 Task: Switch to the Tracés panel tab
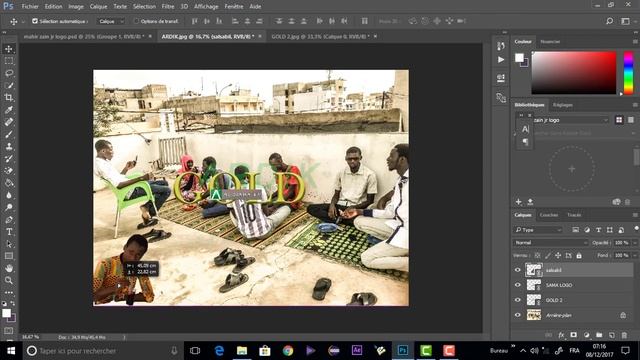(574, 215)
